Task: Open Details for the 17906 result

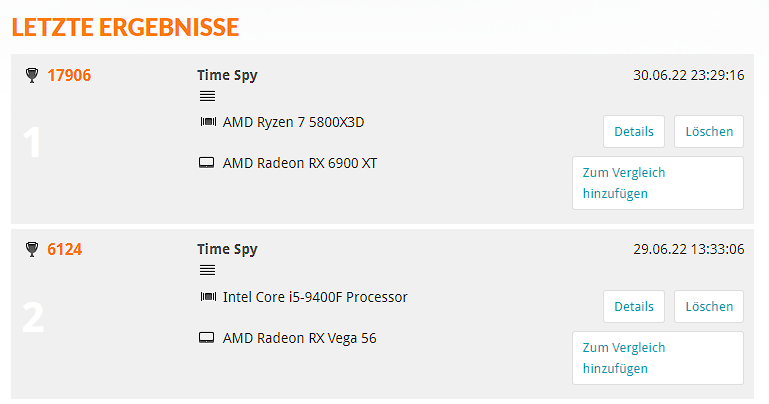Action: [x=634, y=131]
